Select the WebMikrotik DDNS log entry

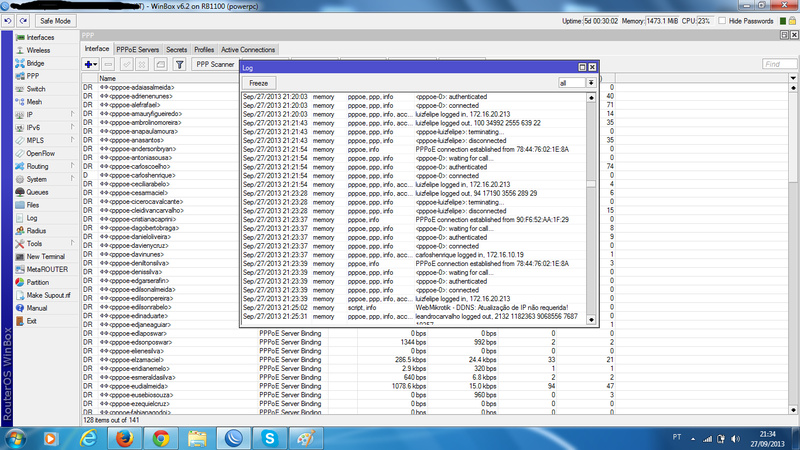(414, 308)
